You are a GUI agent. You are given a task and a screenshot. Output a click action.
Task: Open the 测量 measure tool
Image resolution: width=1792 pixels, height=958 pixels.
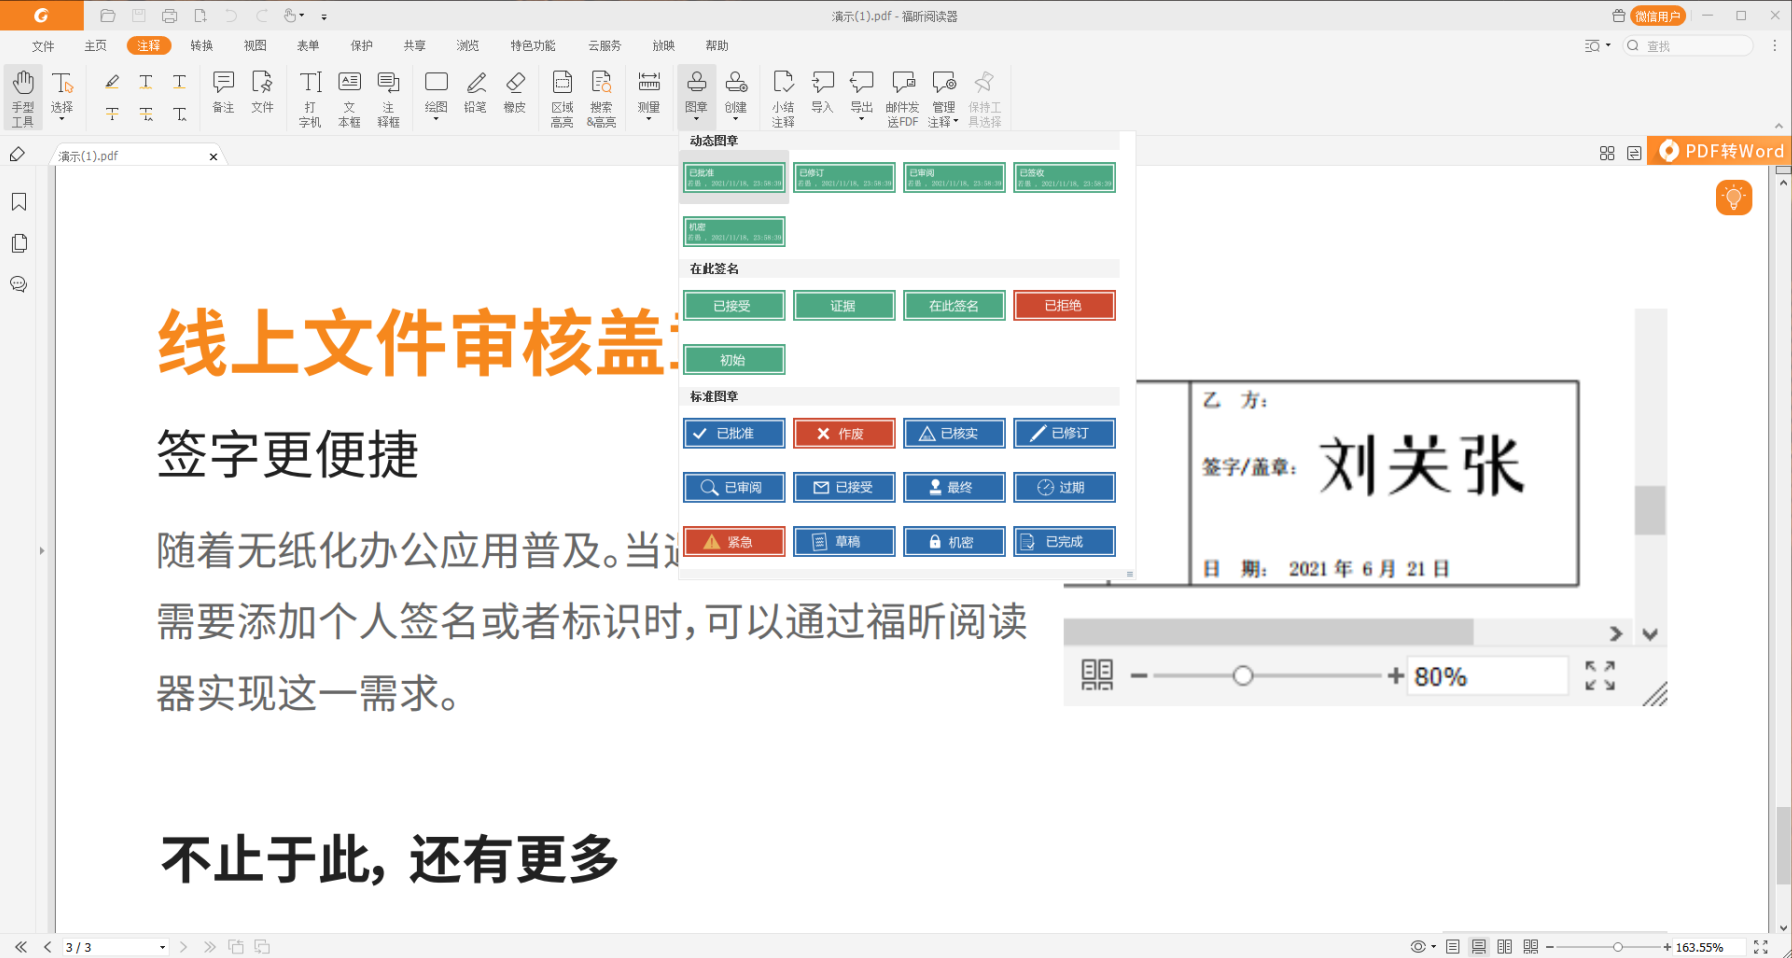pos(649,95)
